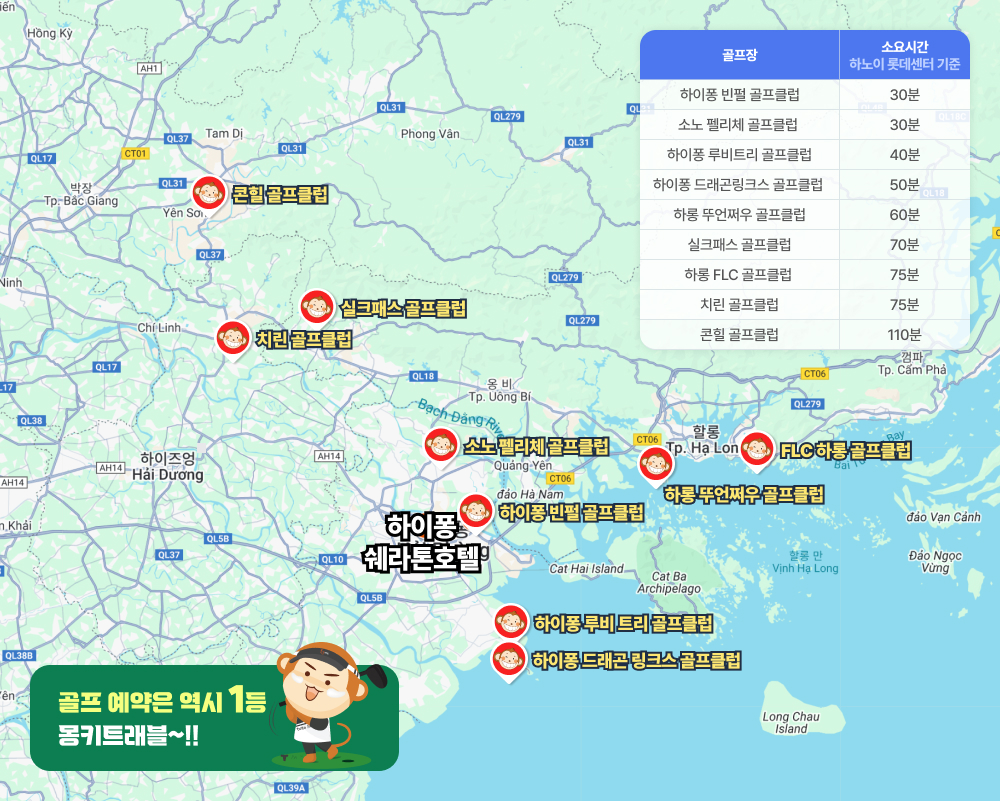1000x801 pixels.
Task: Select the 소노 펠리체 골프클럽 table row name
Action: coord(738,124)
